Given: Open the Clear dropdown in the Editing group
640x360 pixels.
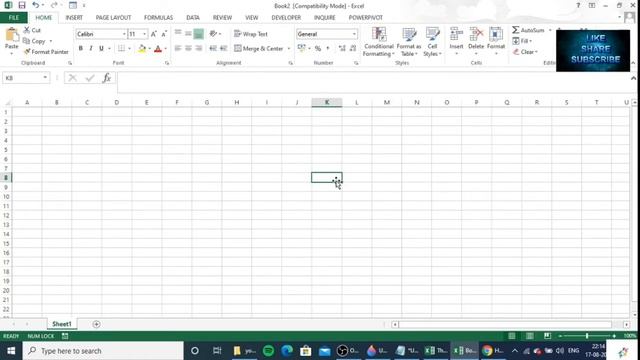Looking at the screenshot, I should pyautogui.click(x=525, y=52).
